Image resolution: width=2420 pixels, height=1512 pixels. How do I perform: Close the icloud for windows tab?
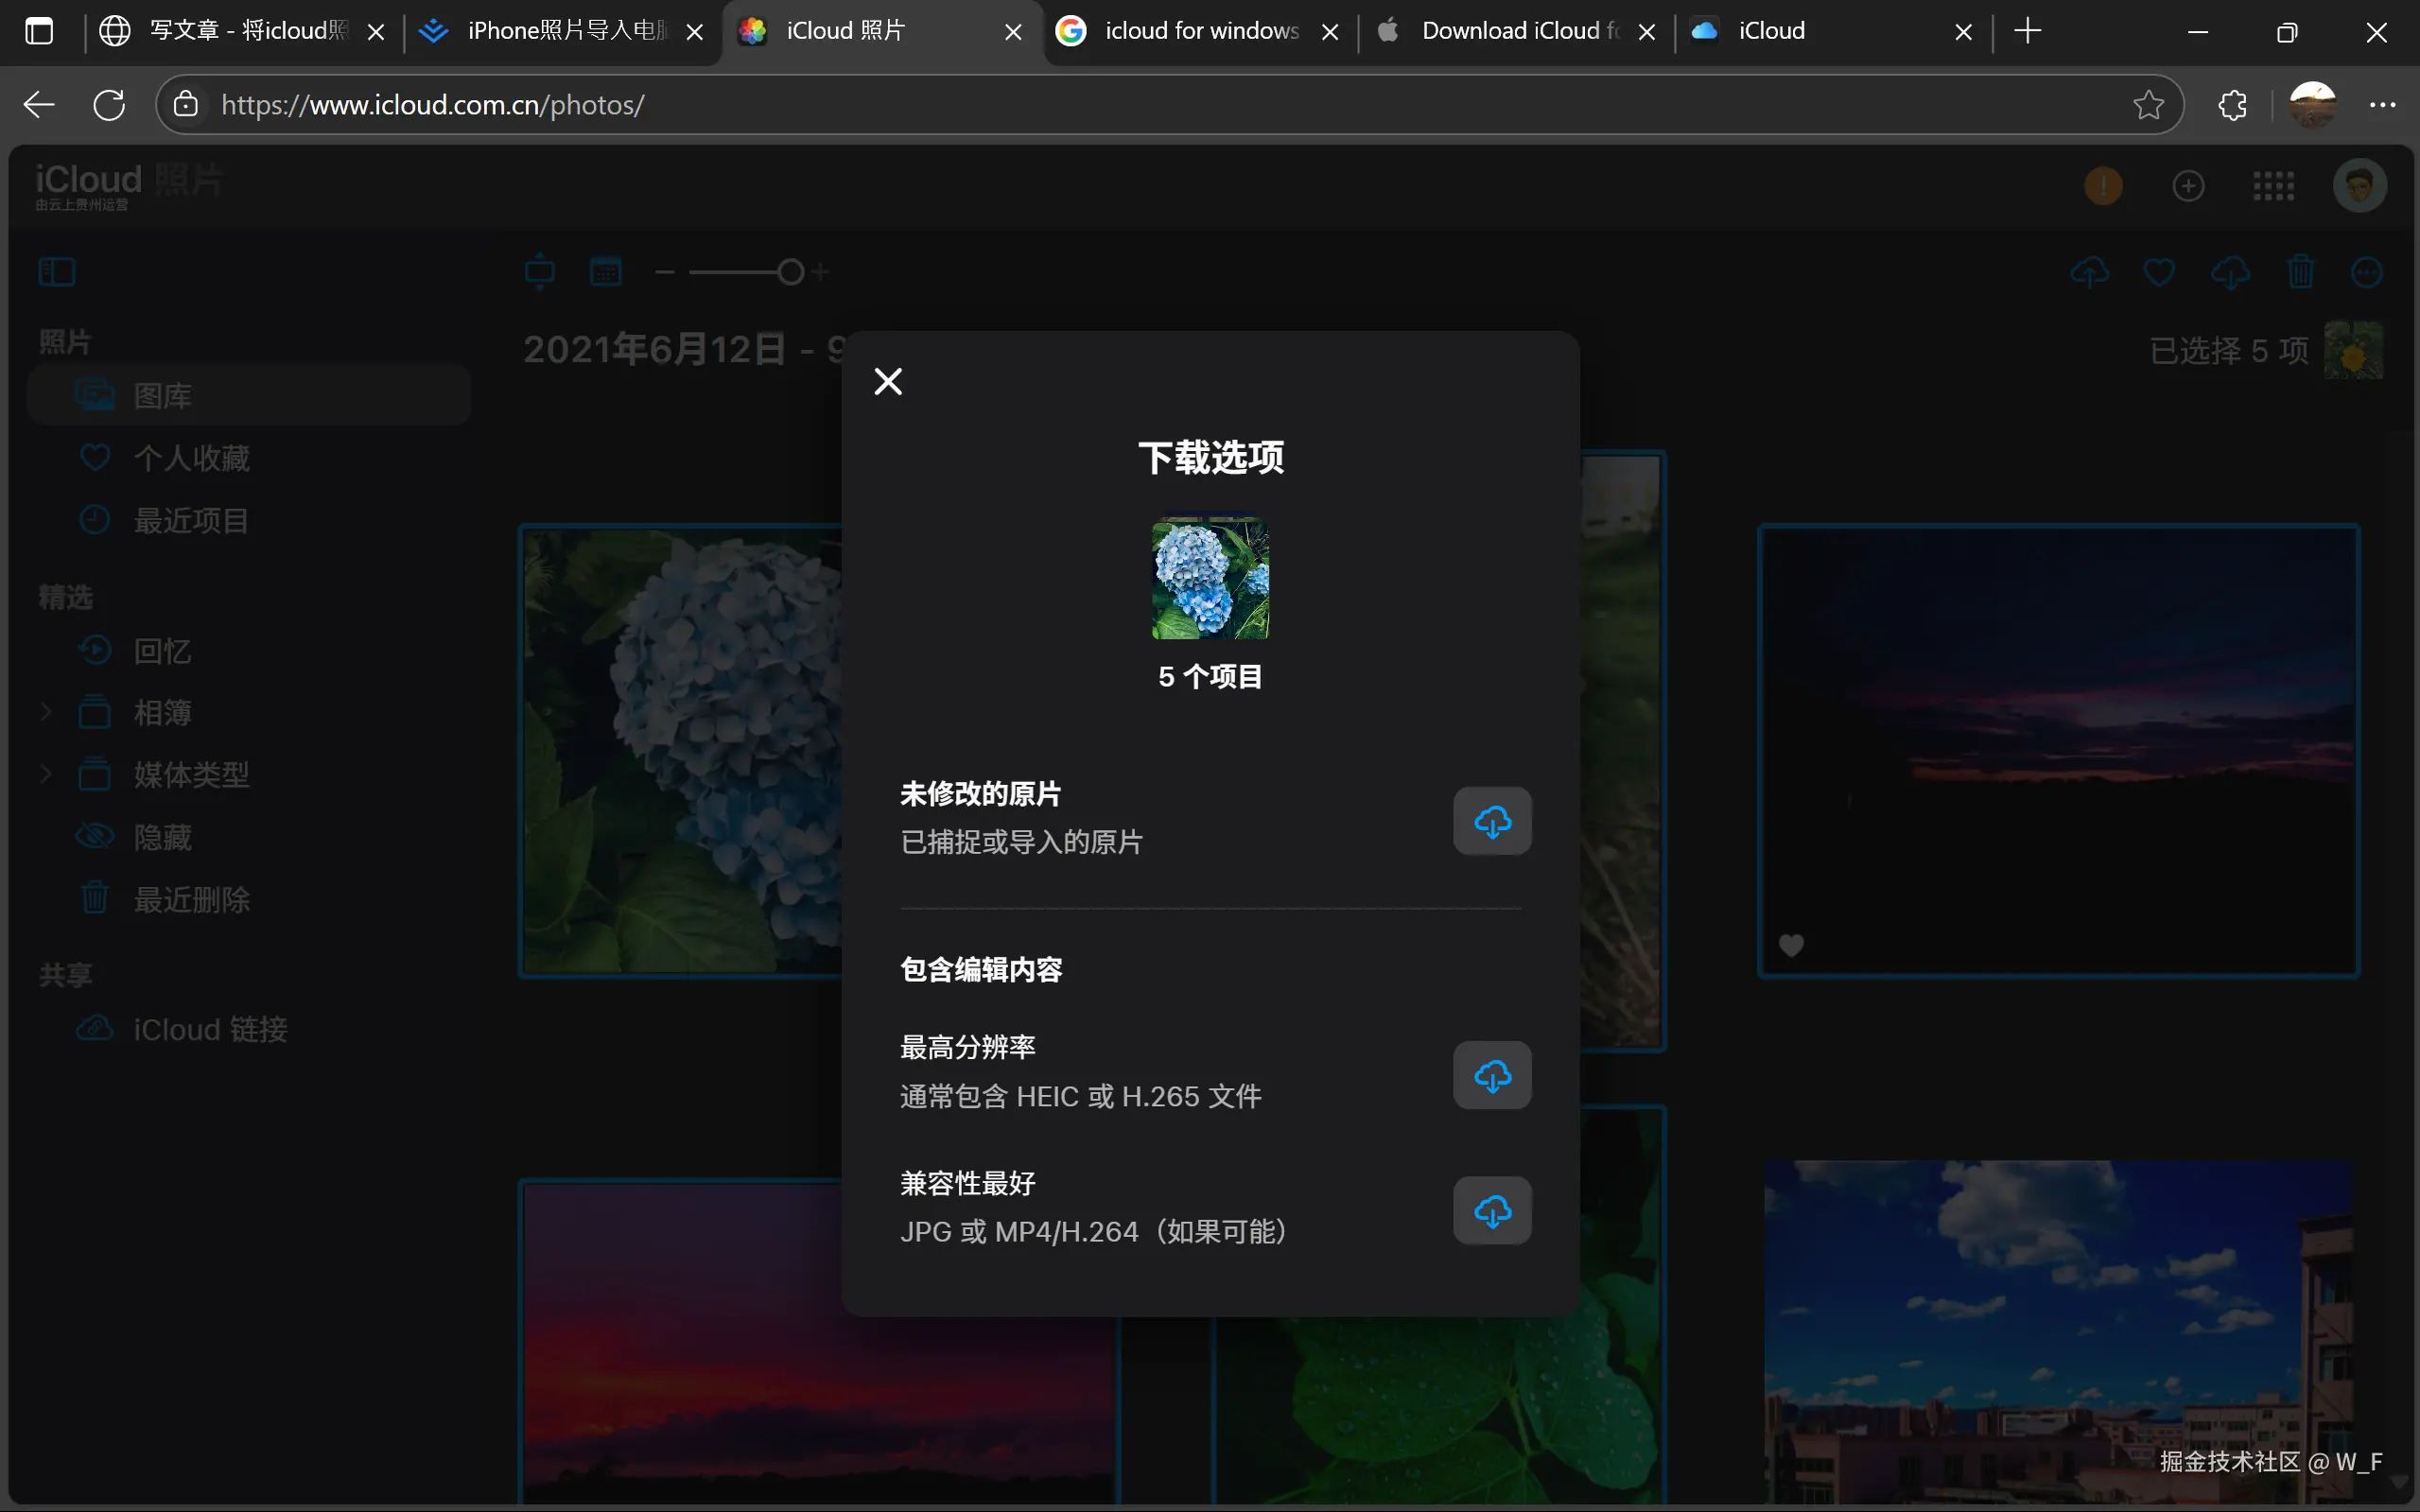1330,32
